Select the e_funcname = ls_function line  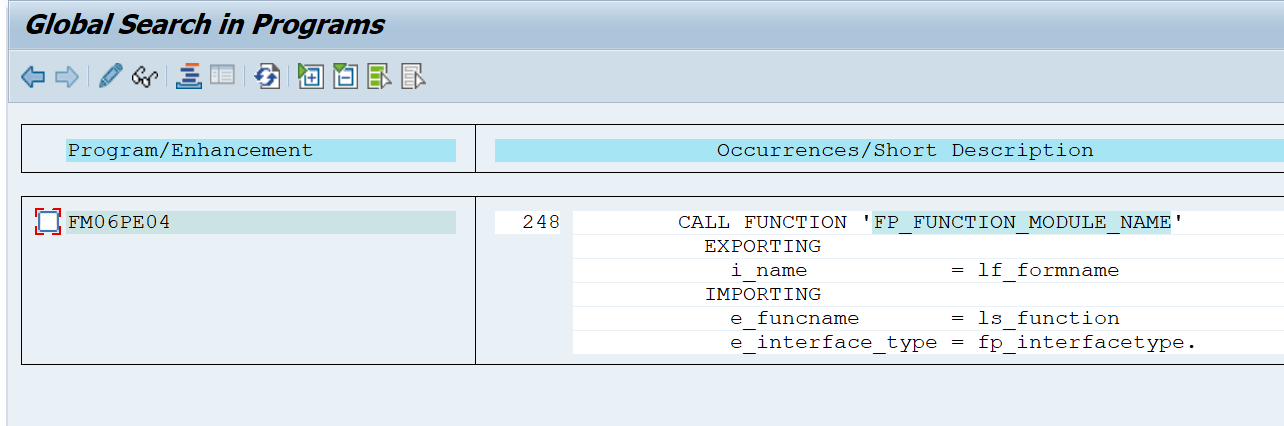click(x=924, y=318)
